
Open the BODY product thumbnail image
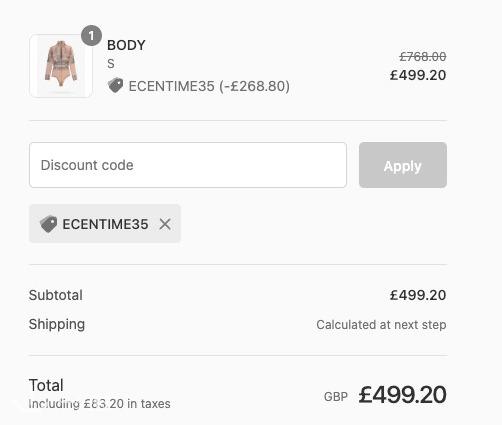(61, 66)
